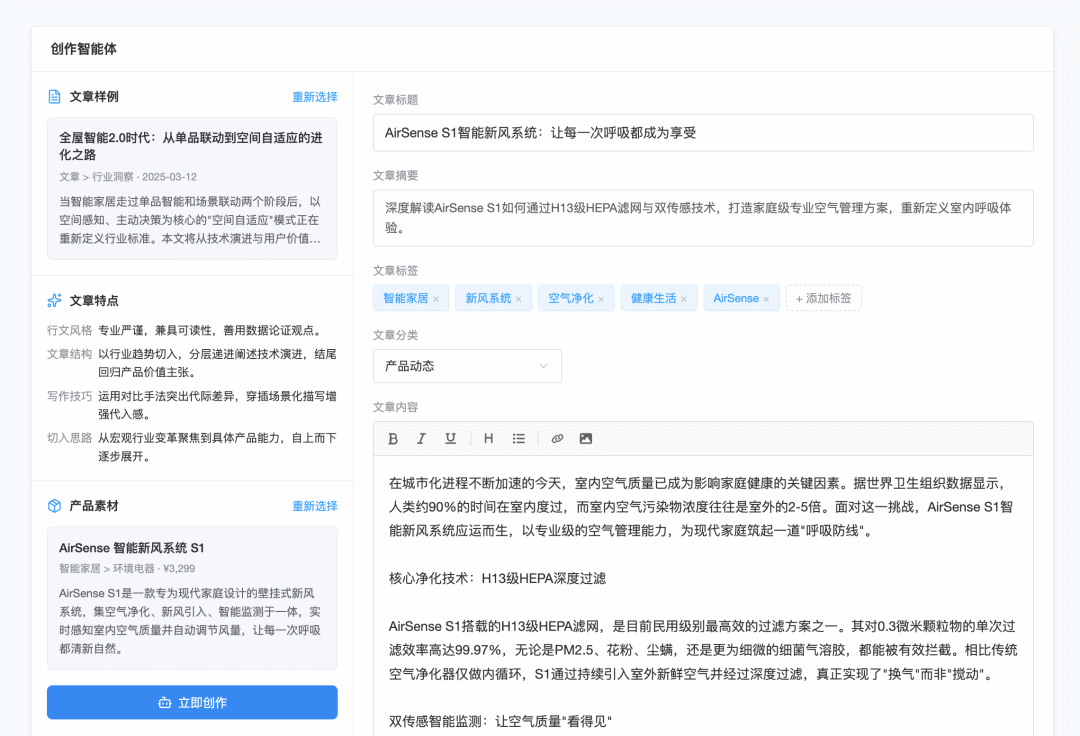Open the 全屋智能2.0时代 sample article card

192,188
